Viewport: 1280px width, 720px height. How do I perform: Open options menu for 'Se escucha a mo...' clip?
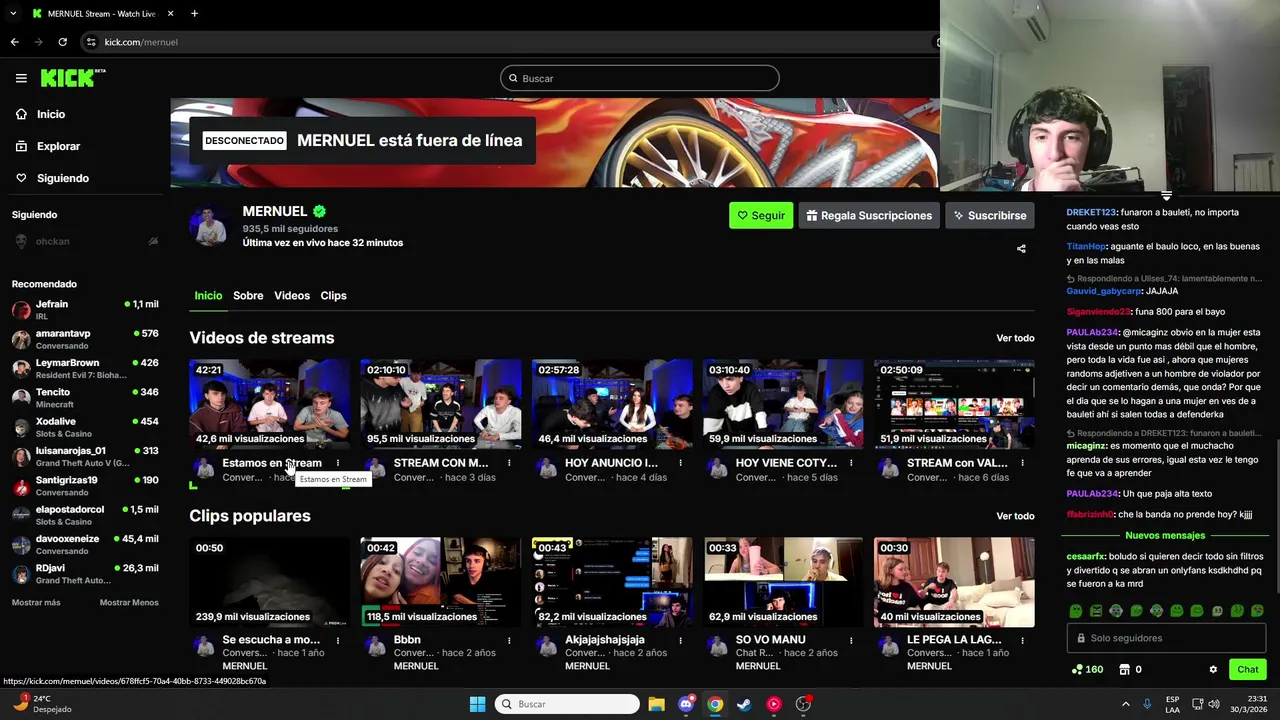pos(338,640)
